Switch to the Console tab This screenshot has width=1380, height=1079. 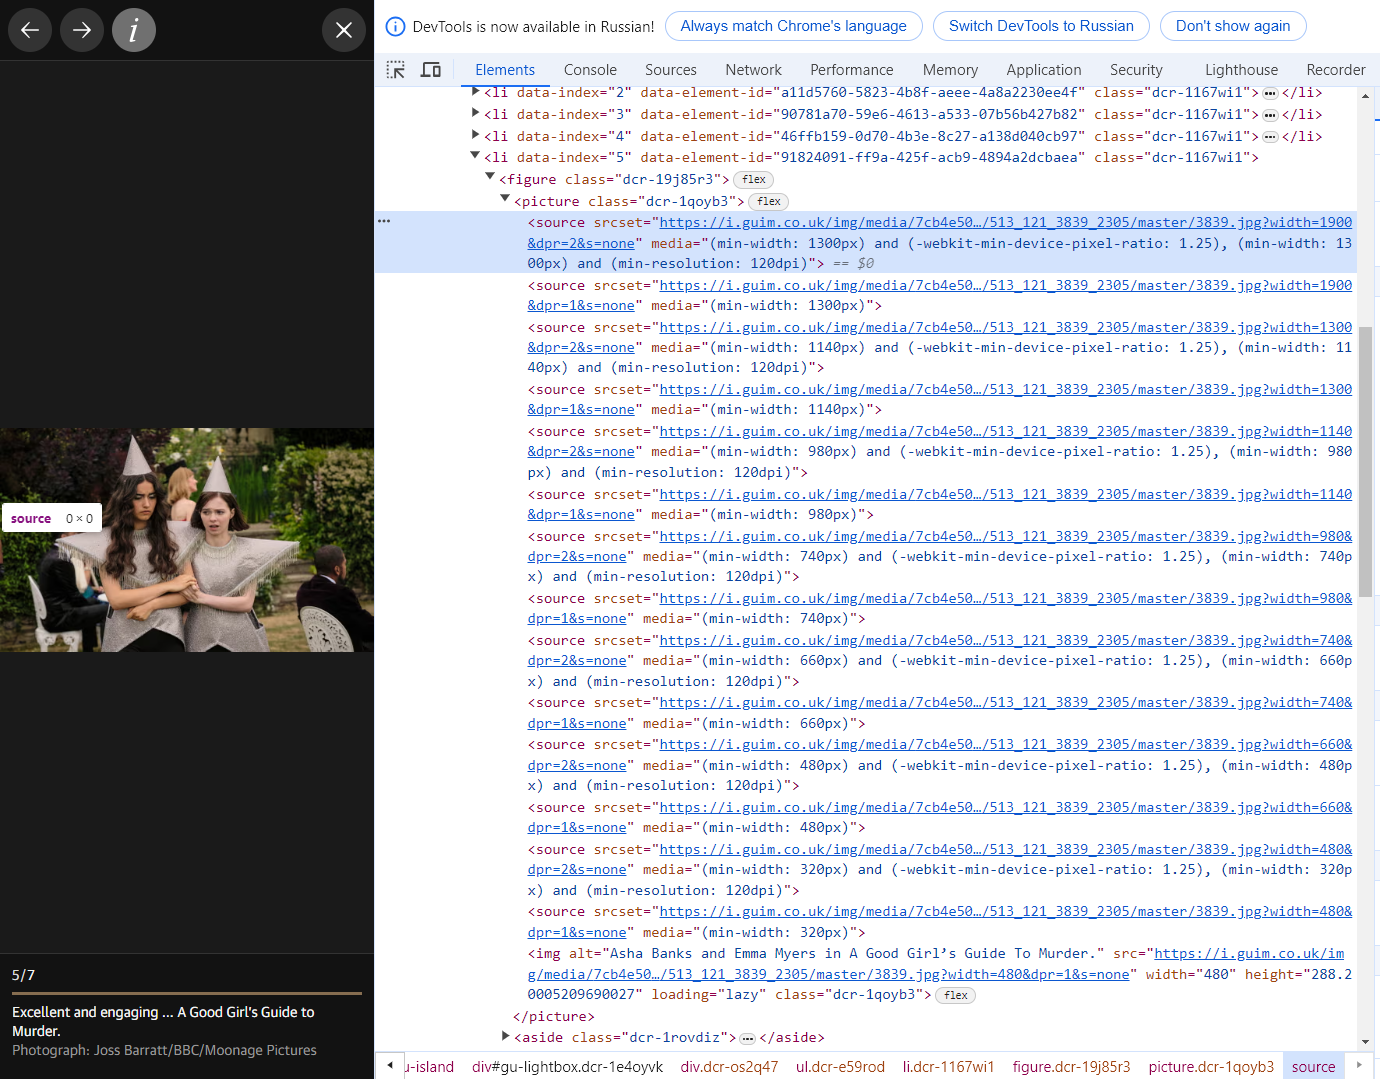coord(590,70)
